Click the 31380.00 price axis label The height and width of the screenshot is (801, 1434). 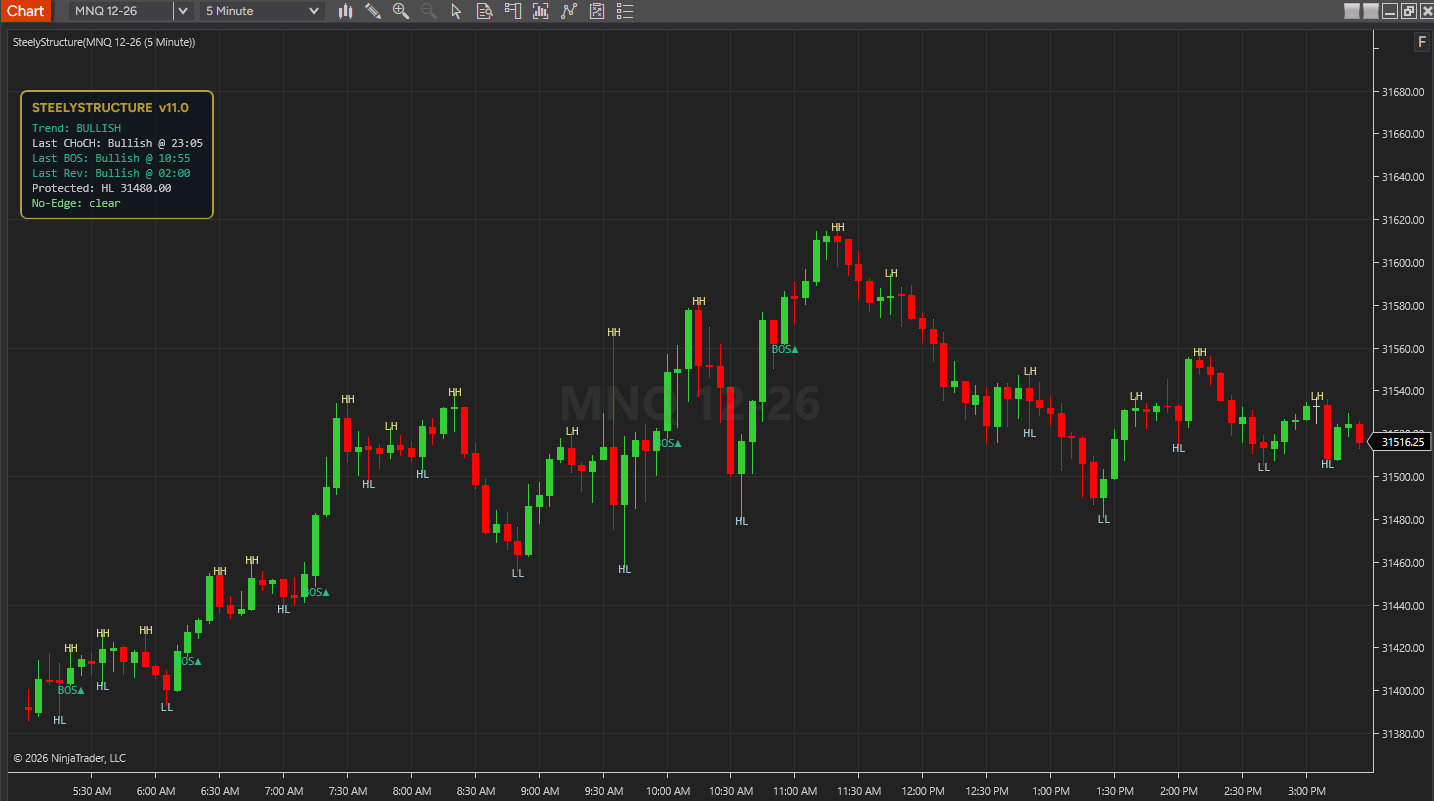click(x=1402, y=734)
